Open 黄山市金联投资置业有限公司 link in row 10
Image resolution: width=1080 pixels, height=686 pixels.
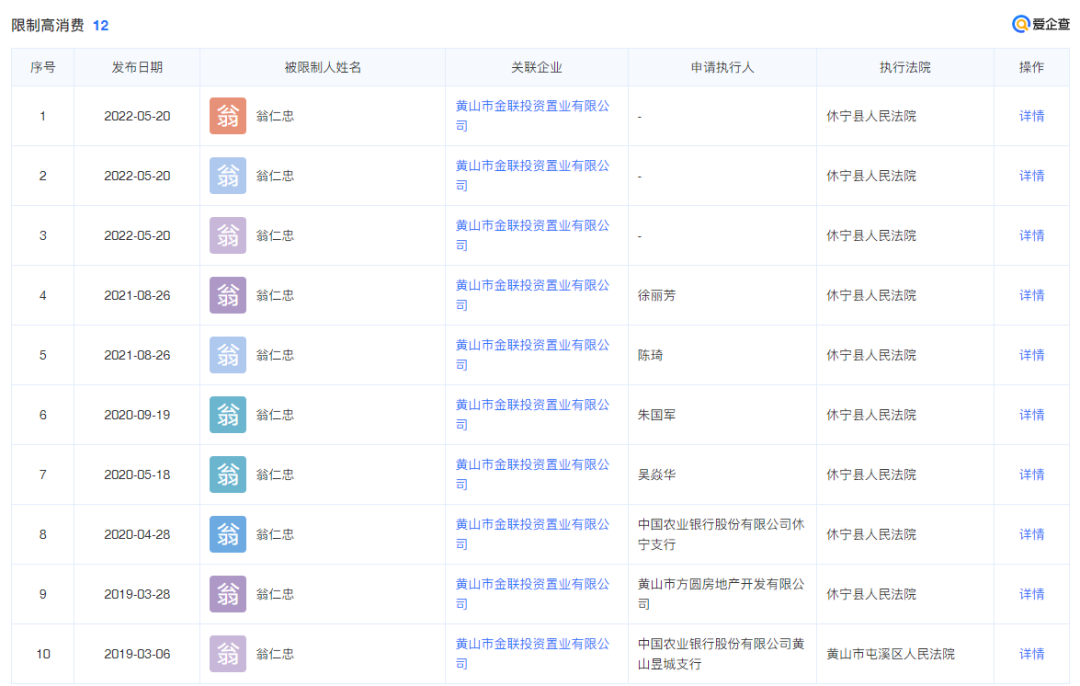(532, 654)
